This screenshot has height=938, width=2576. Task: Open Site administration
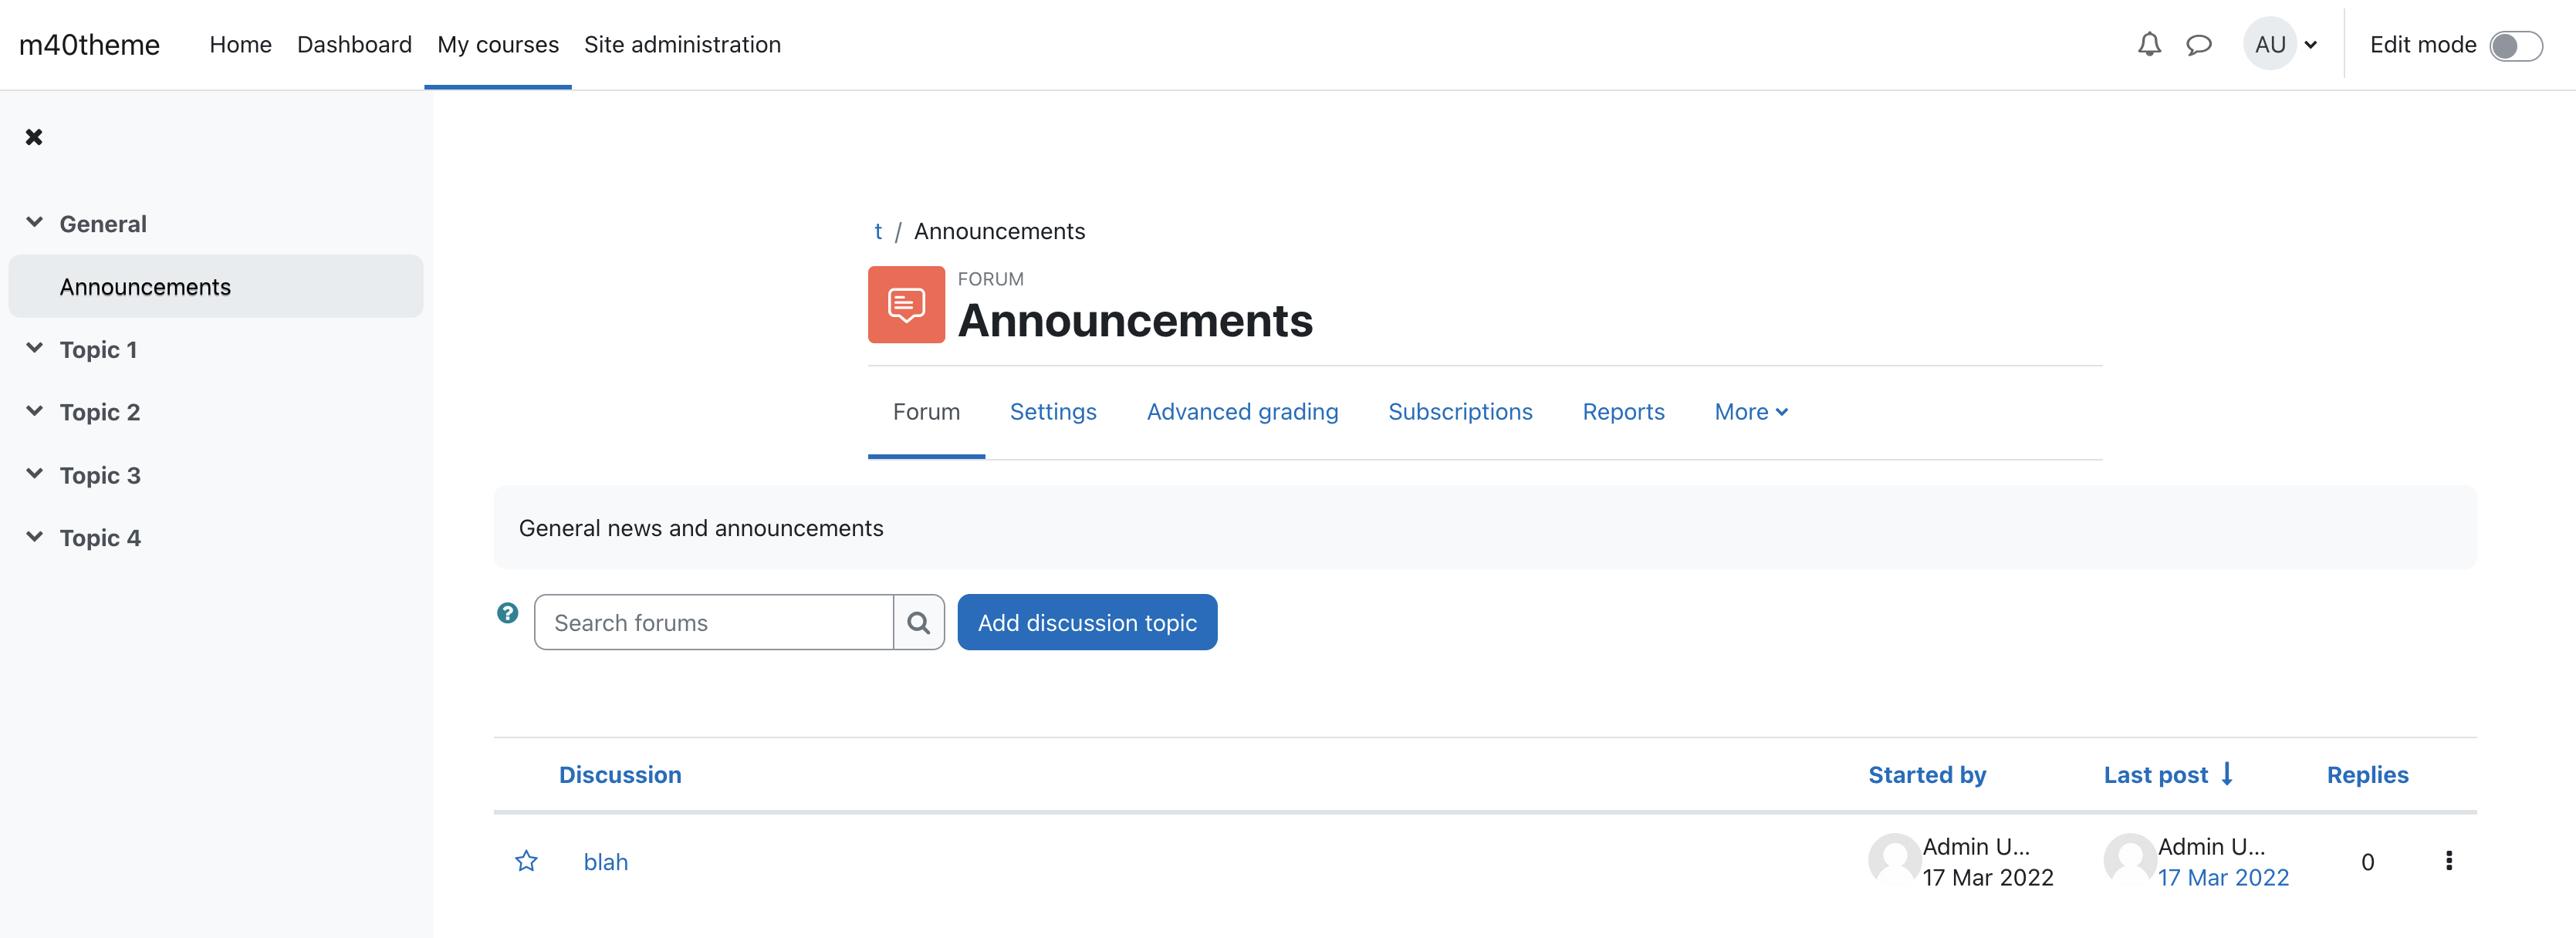pyautogui.click(x=682, y=45)
